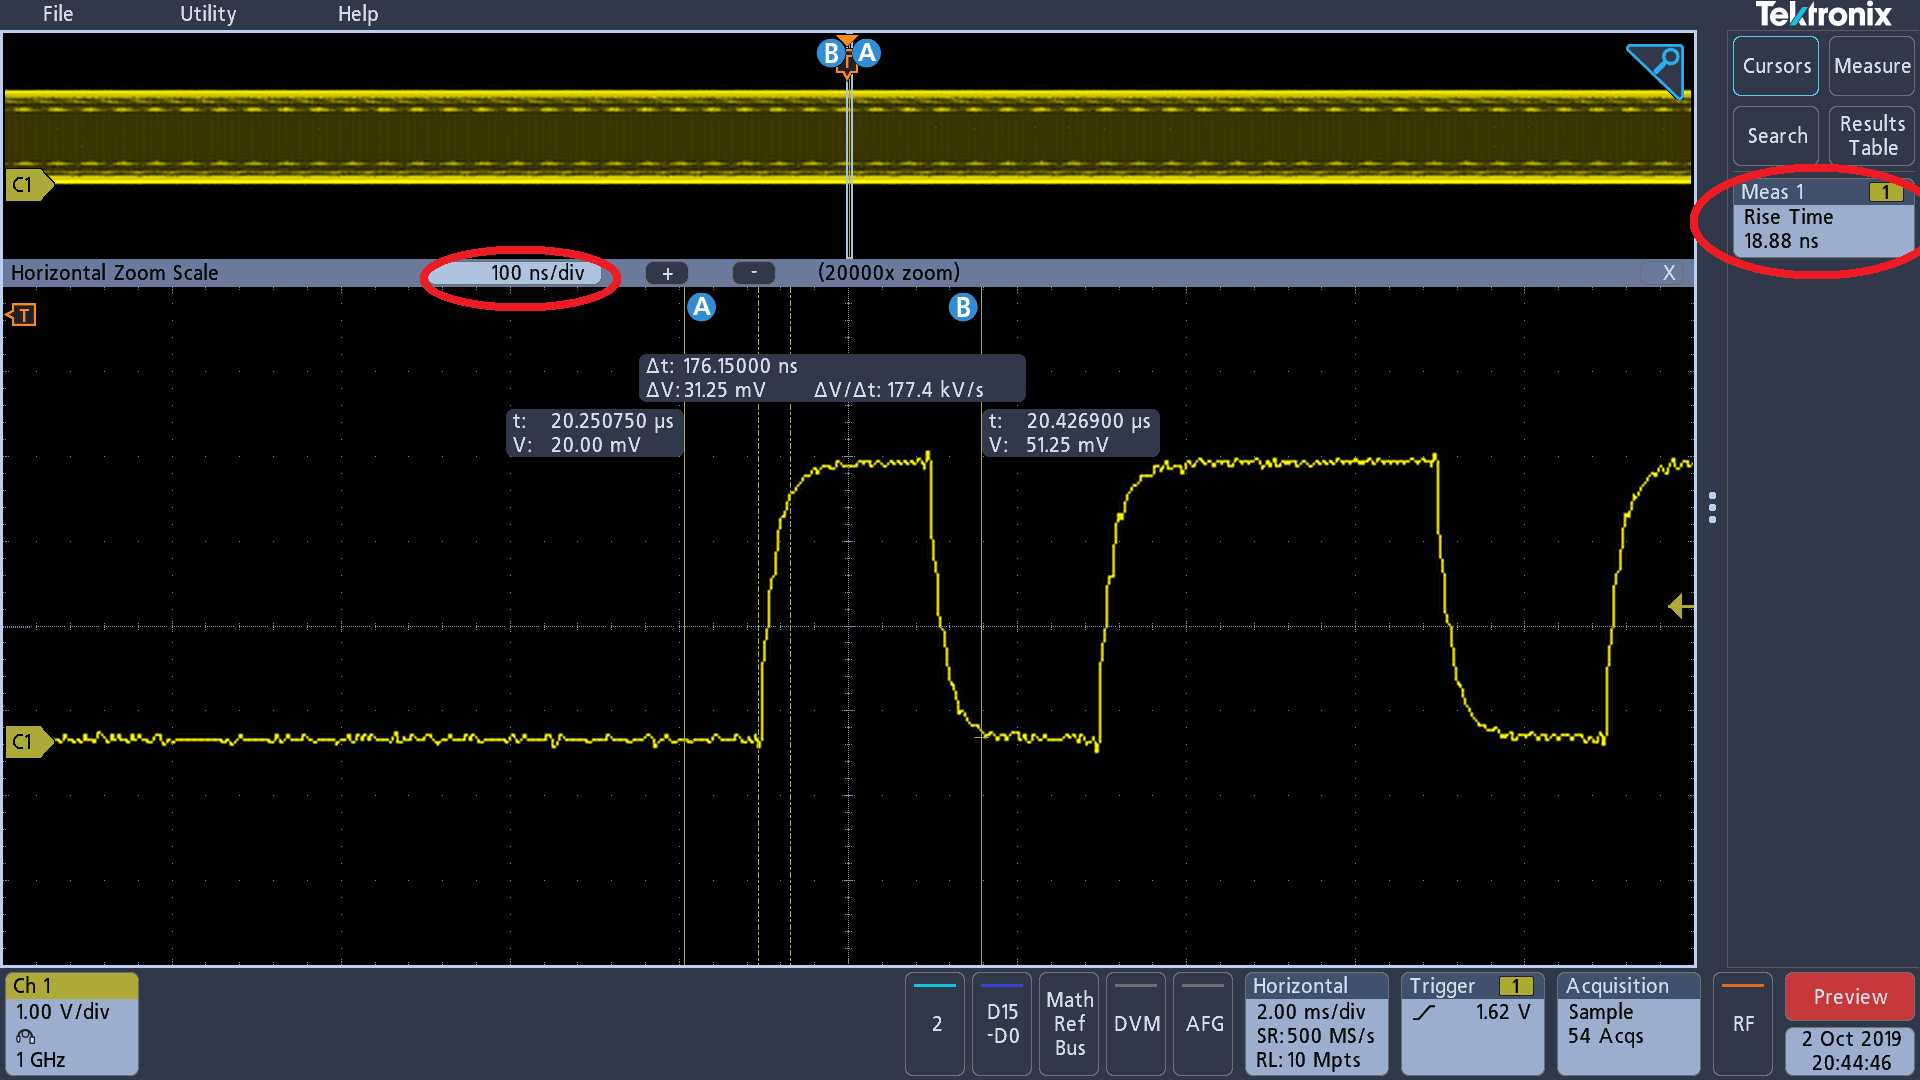Expand the Acquisition settings badge
Image resolution: width=1920 pixels, height=1080 pixels.
point(1627,1023)
